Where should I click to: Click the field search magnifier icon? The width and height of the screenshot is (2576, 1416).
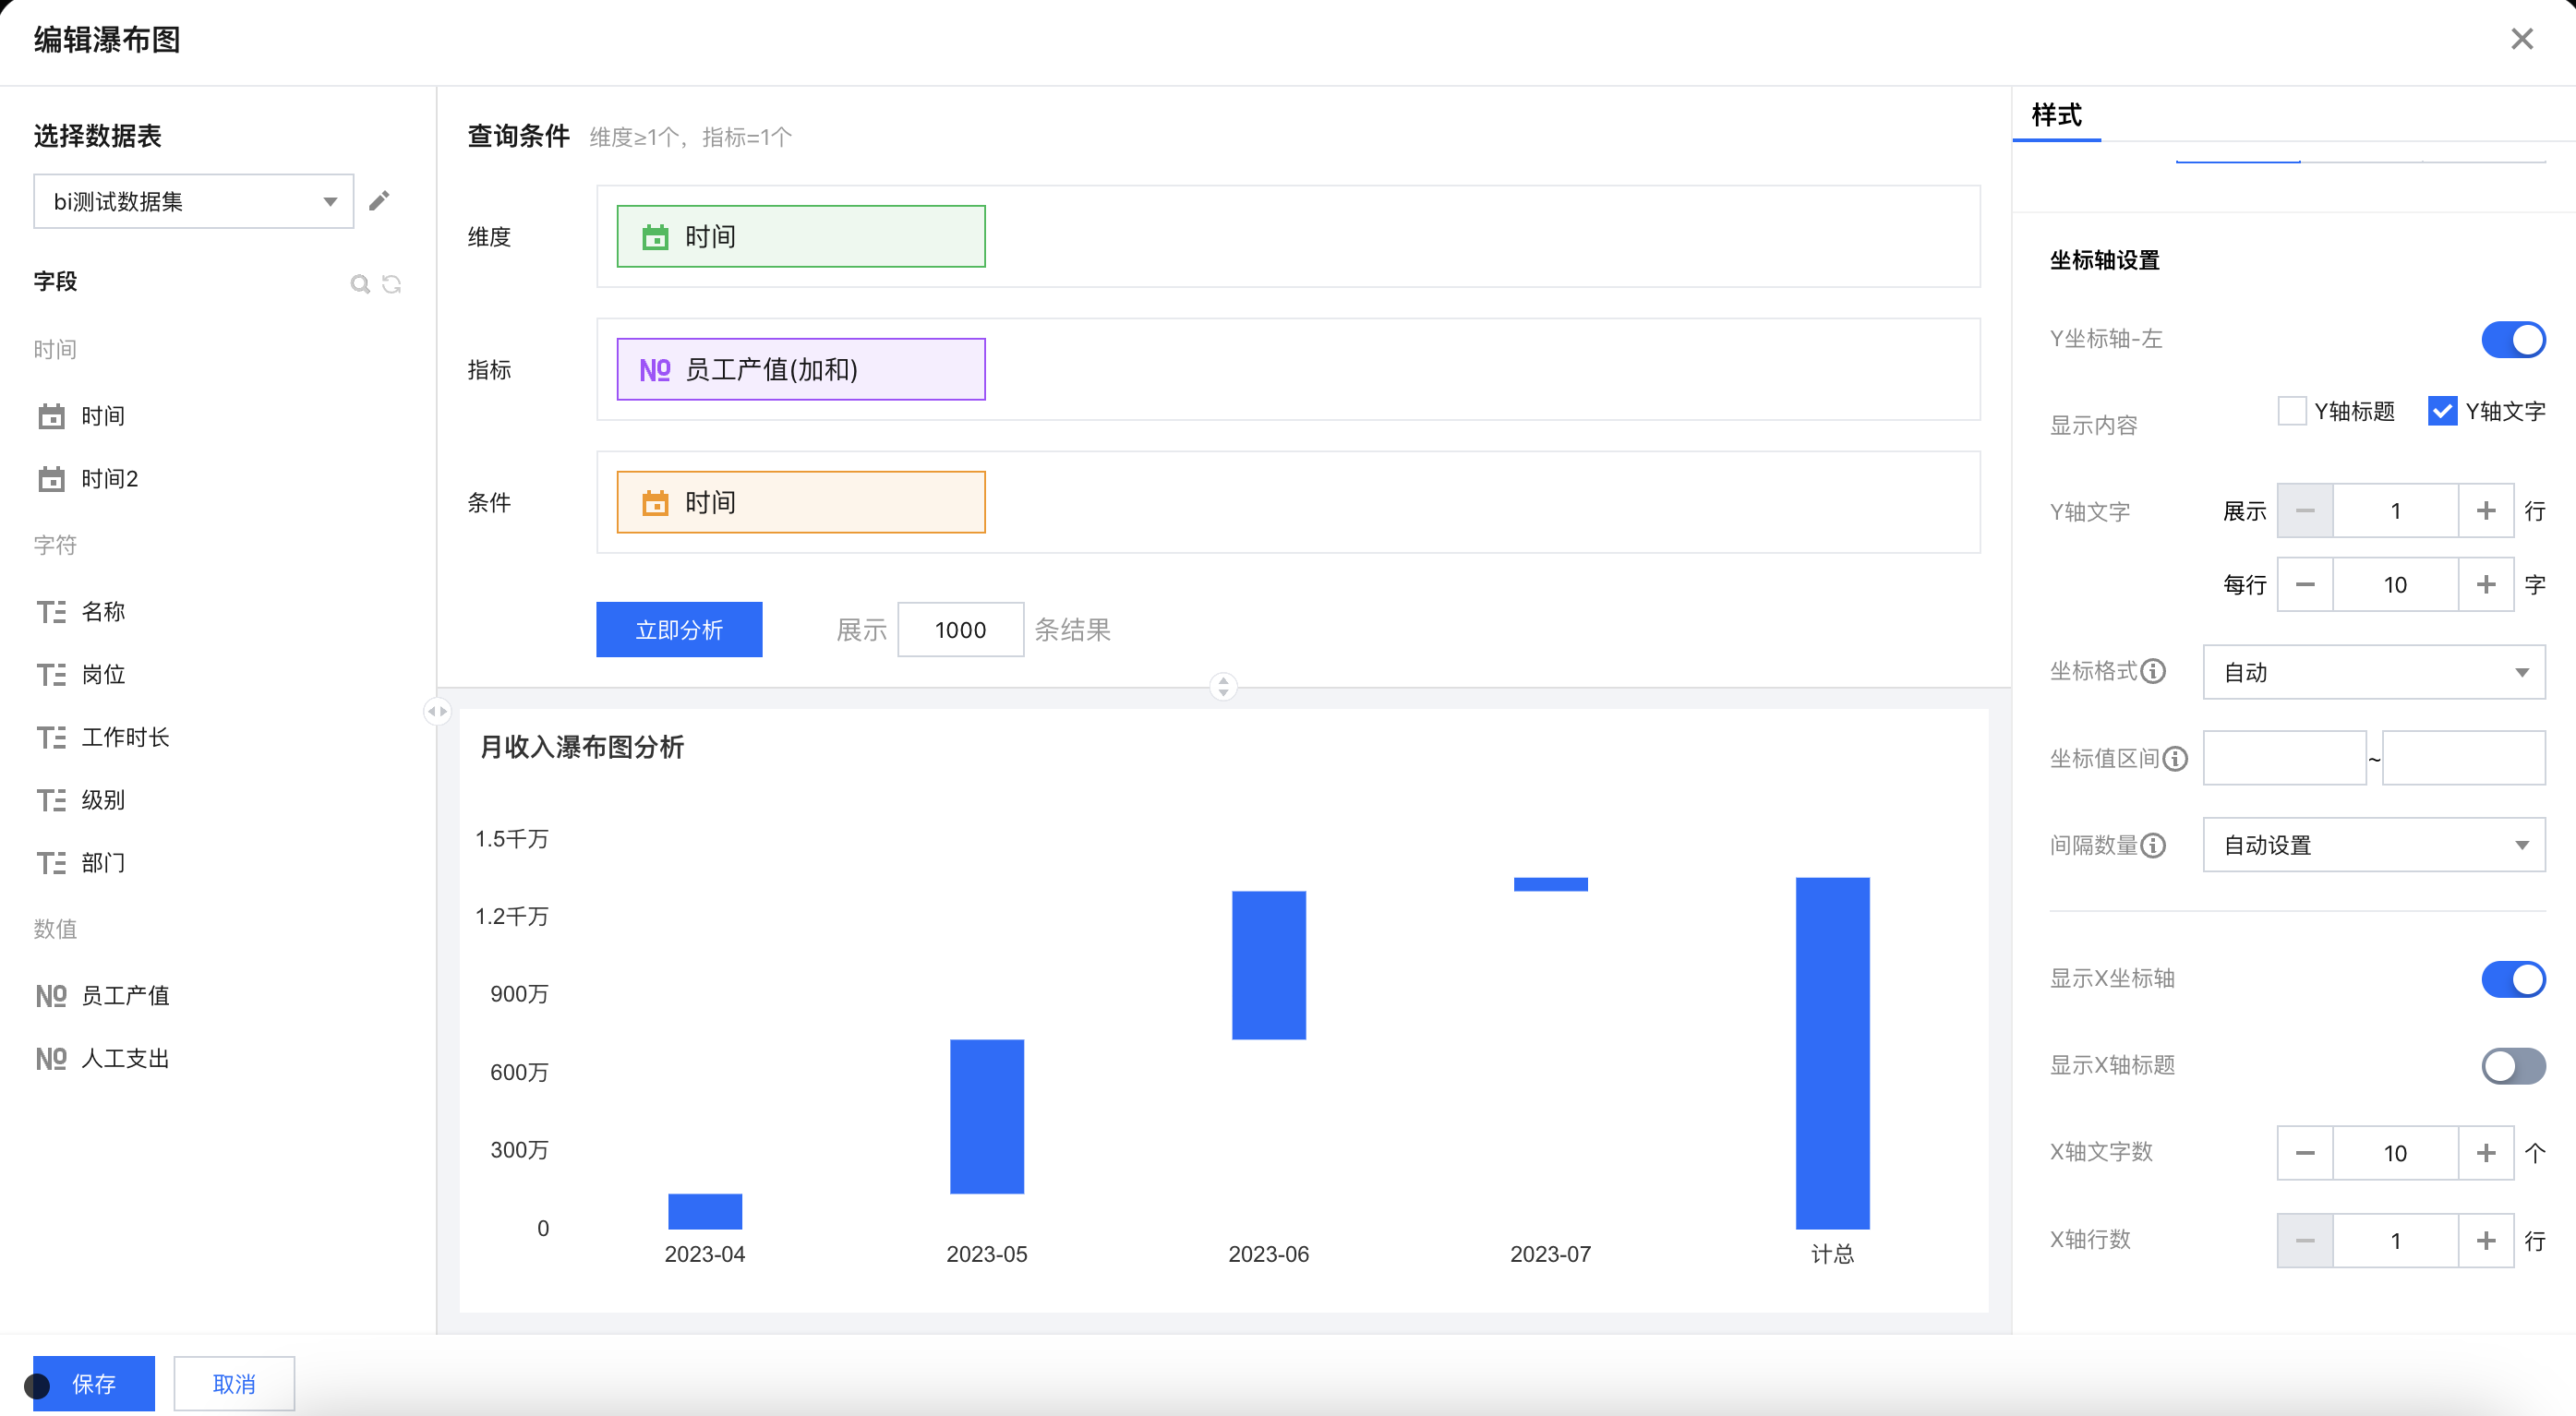(x=360, y=284)
